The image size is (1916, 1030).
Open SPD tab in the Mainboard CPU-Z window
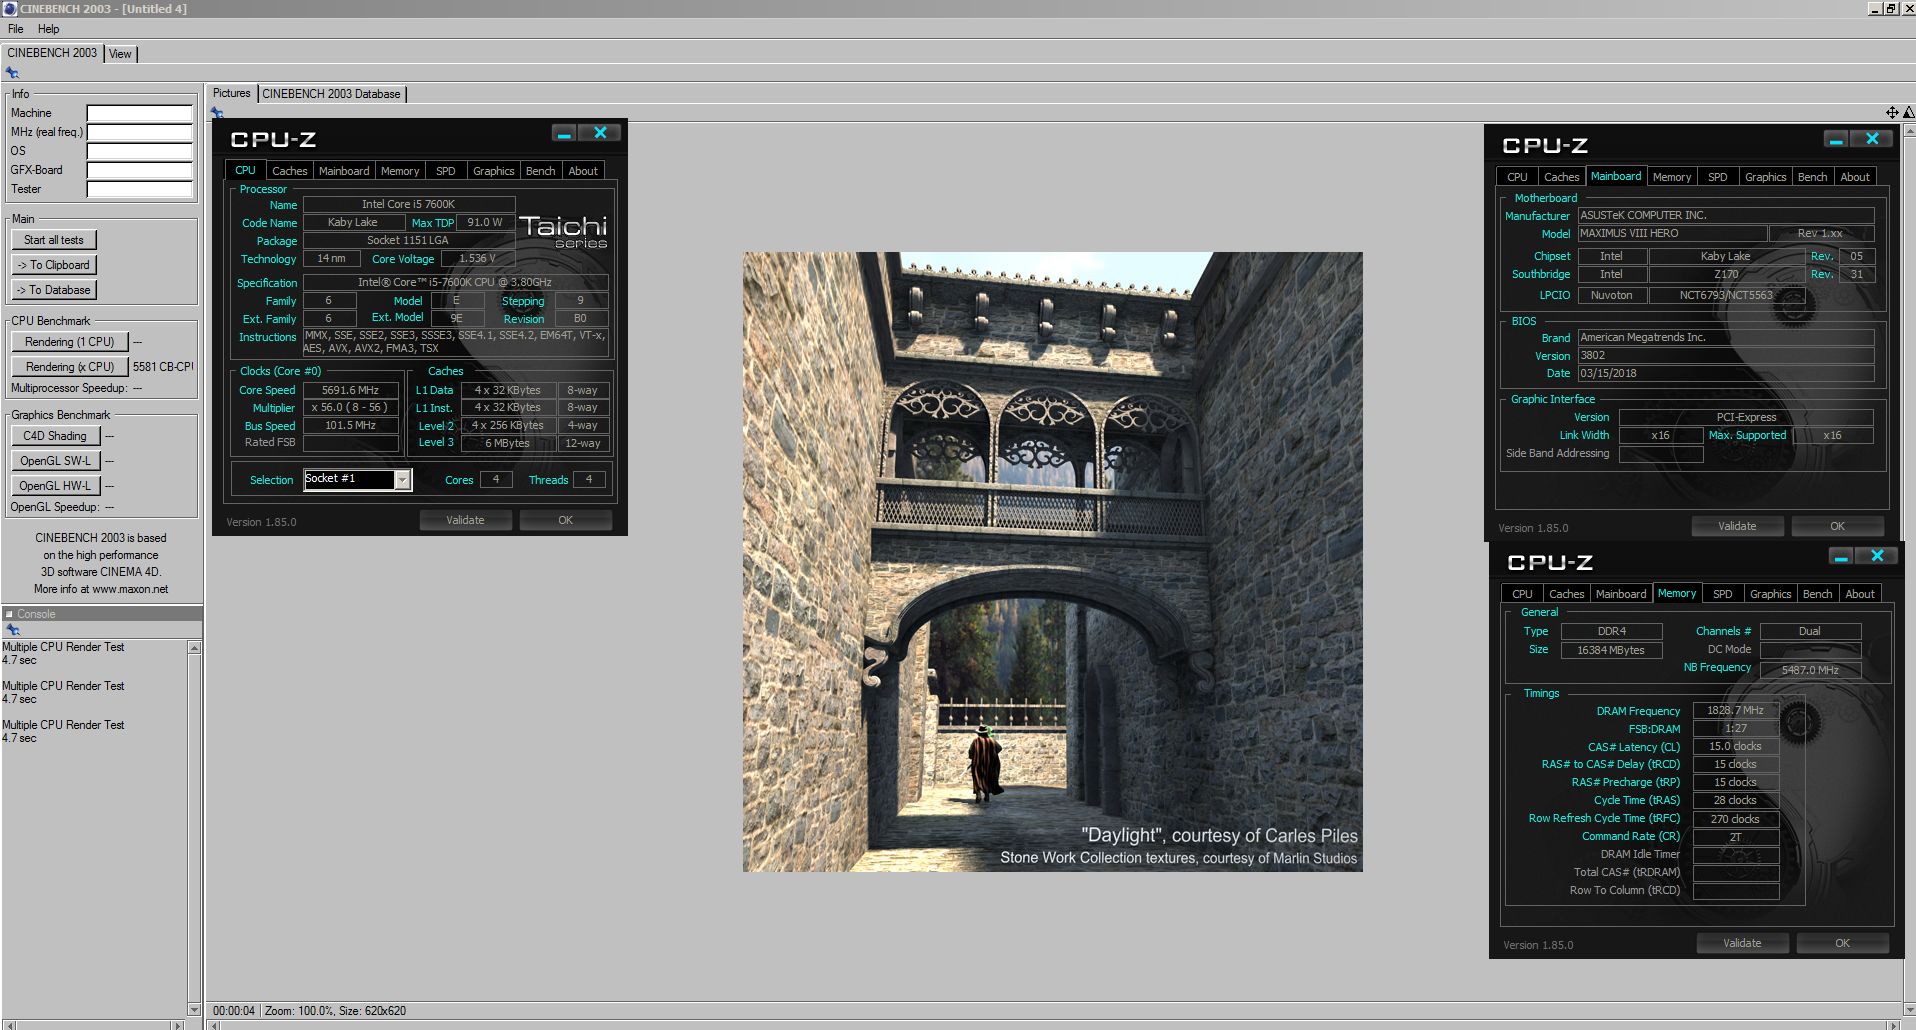(1717, 177)
